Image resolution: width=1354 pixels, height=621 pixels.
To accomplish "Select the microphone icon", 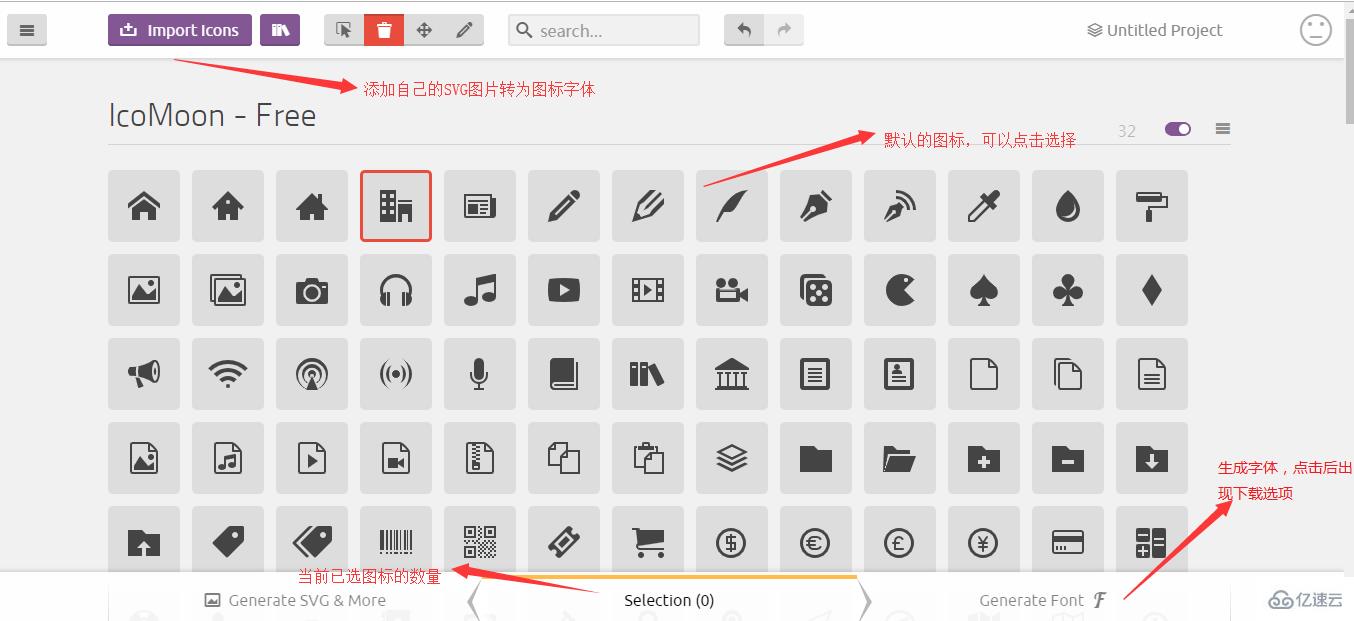I will tap(480, 374).
